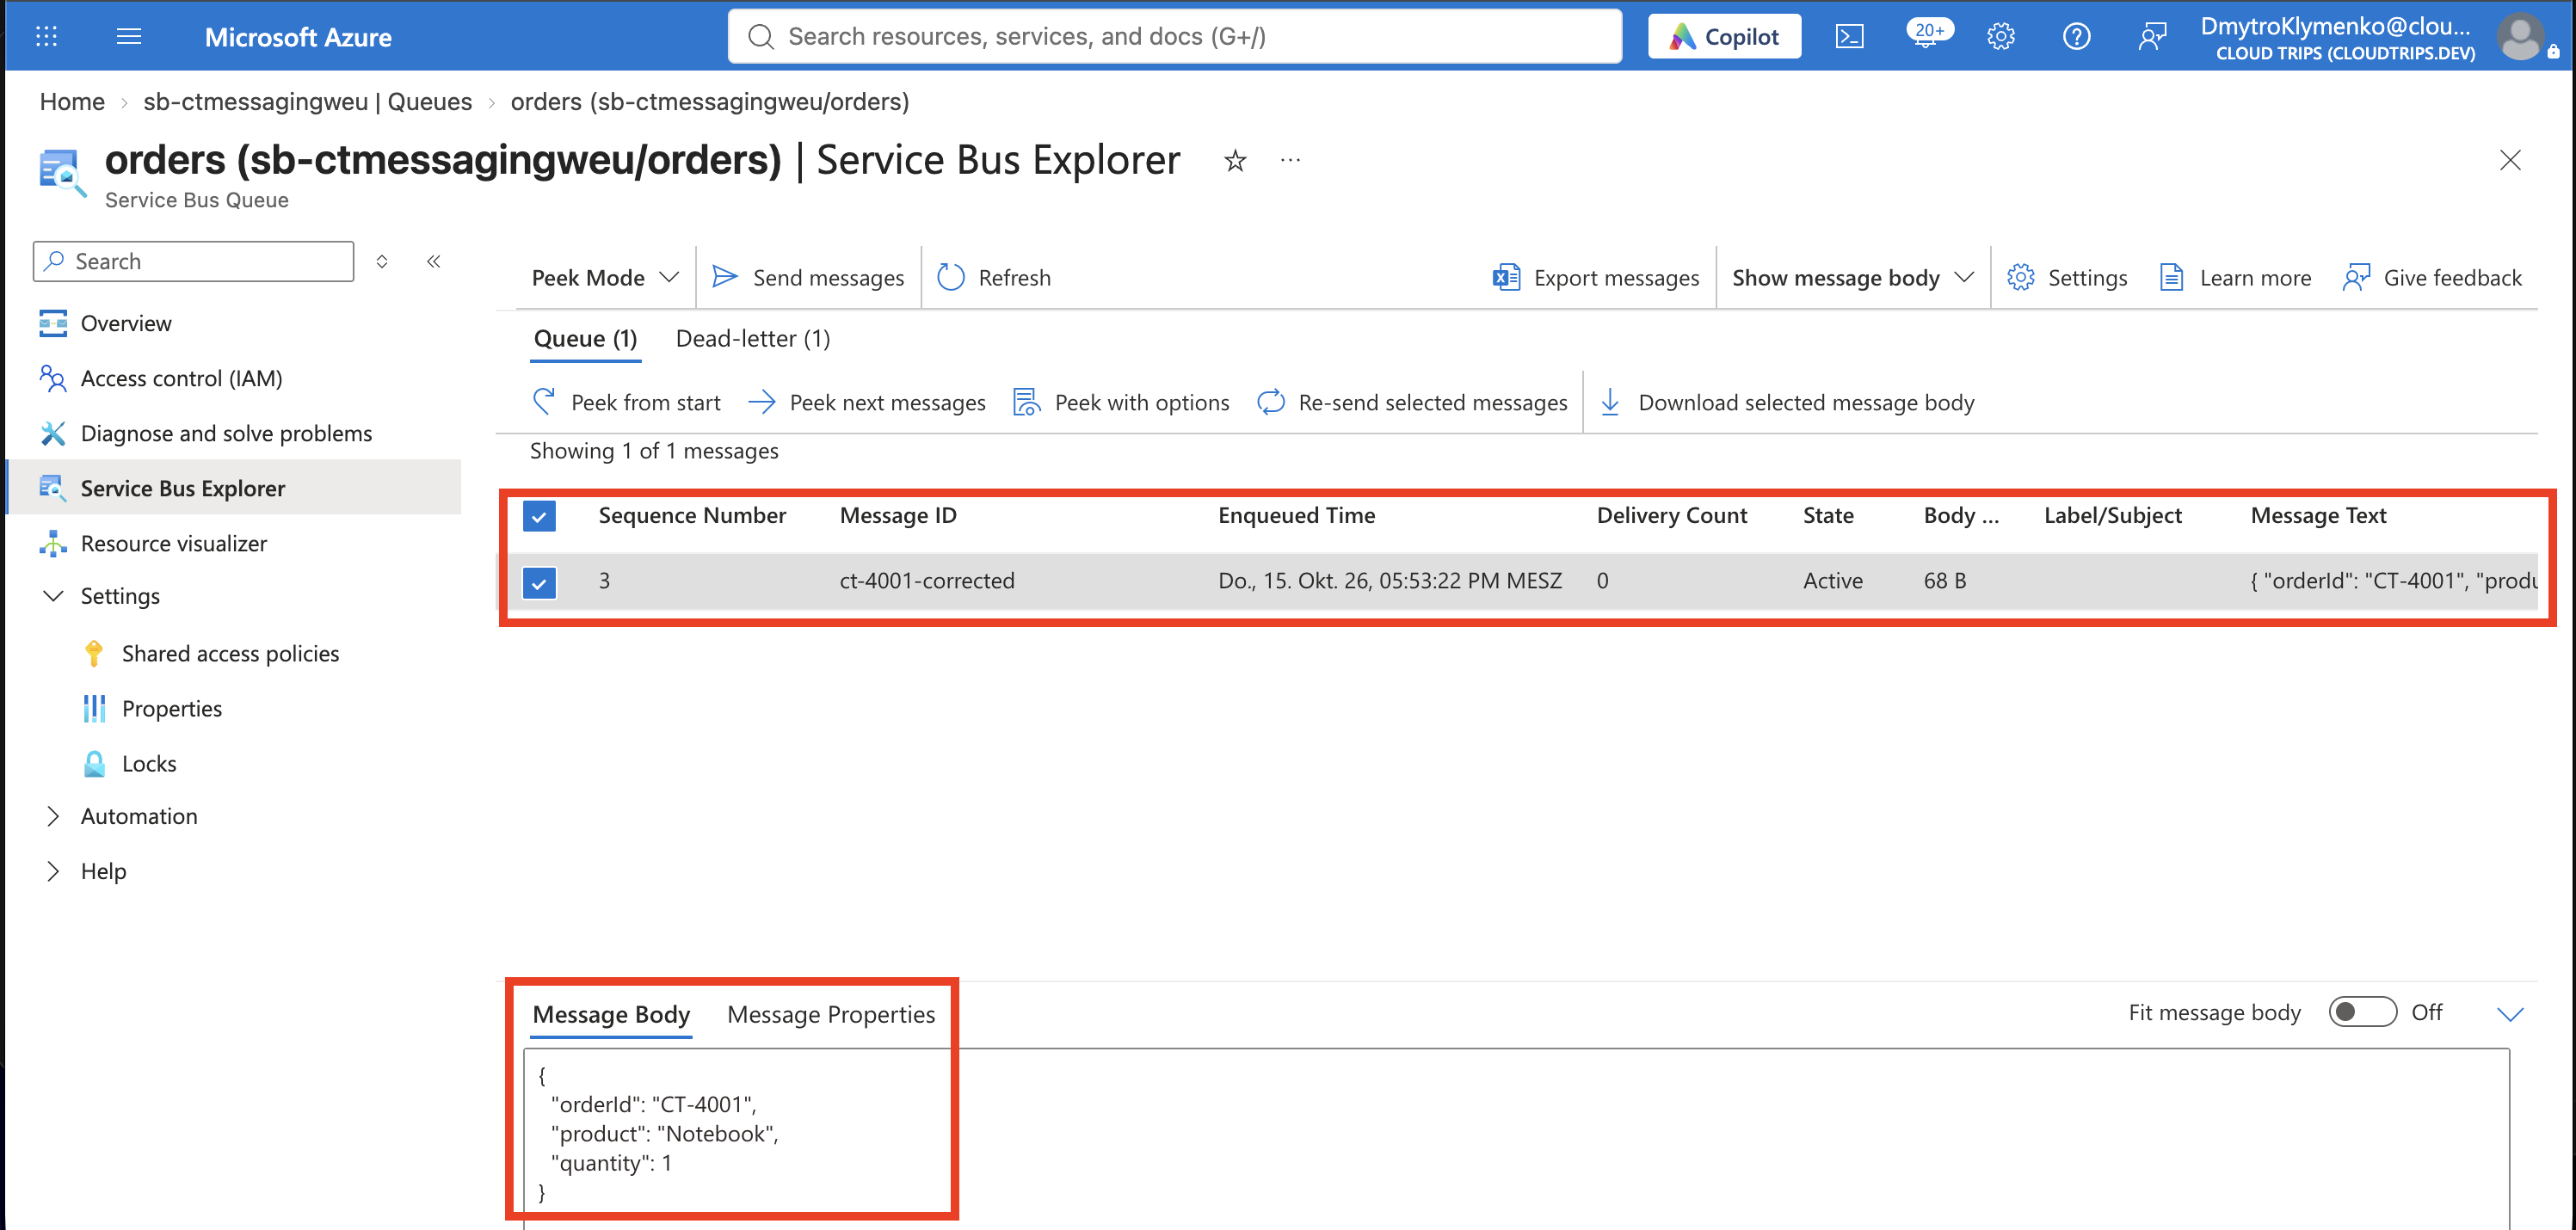Uncheck the checkbox for message sequence 3

pos(539,582)
